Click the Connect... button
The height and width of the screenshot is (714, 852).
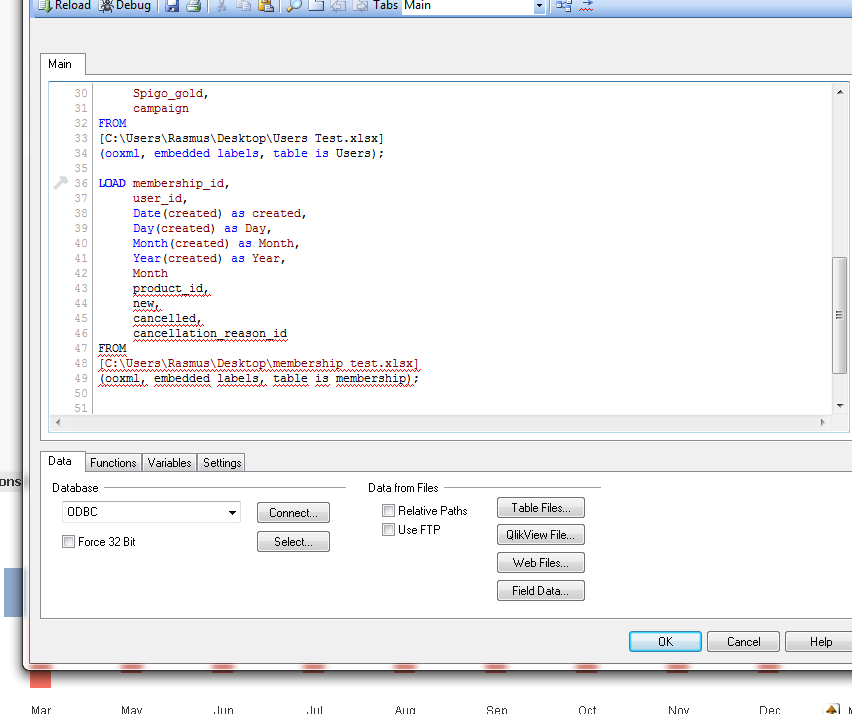tap(293, 513)
